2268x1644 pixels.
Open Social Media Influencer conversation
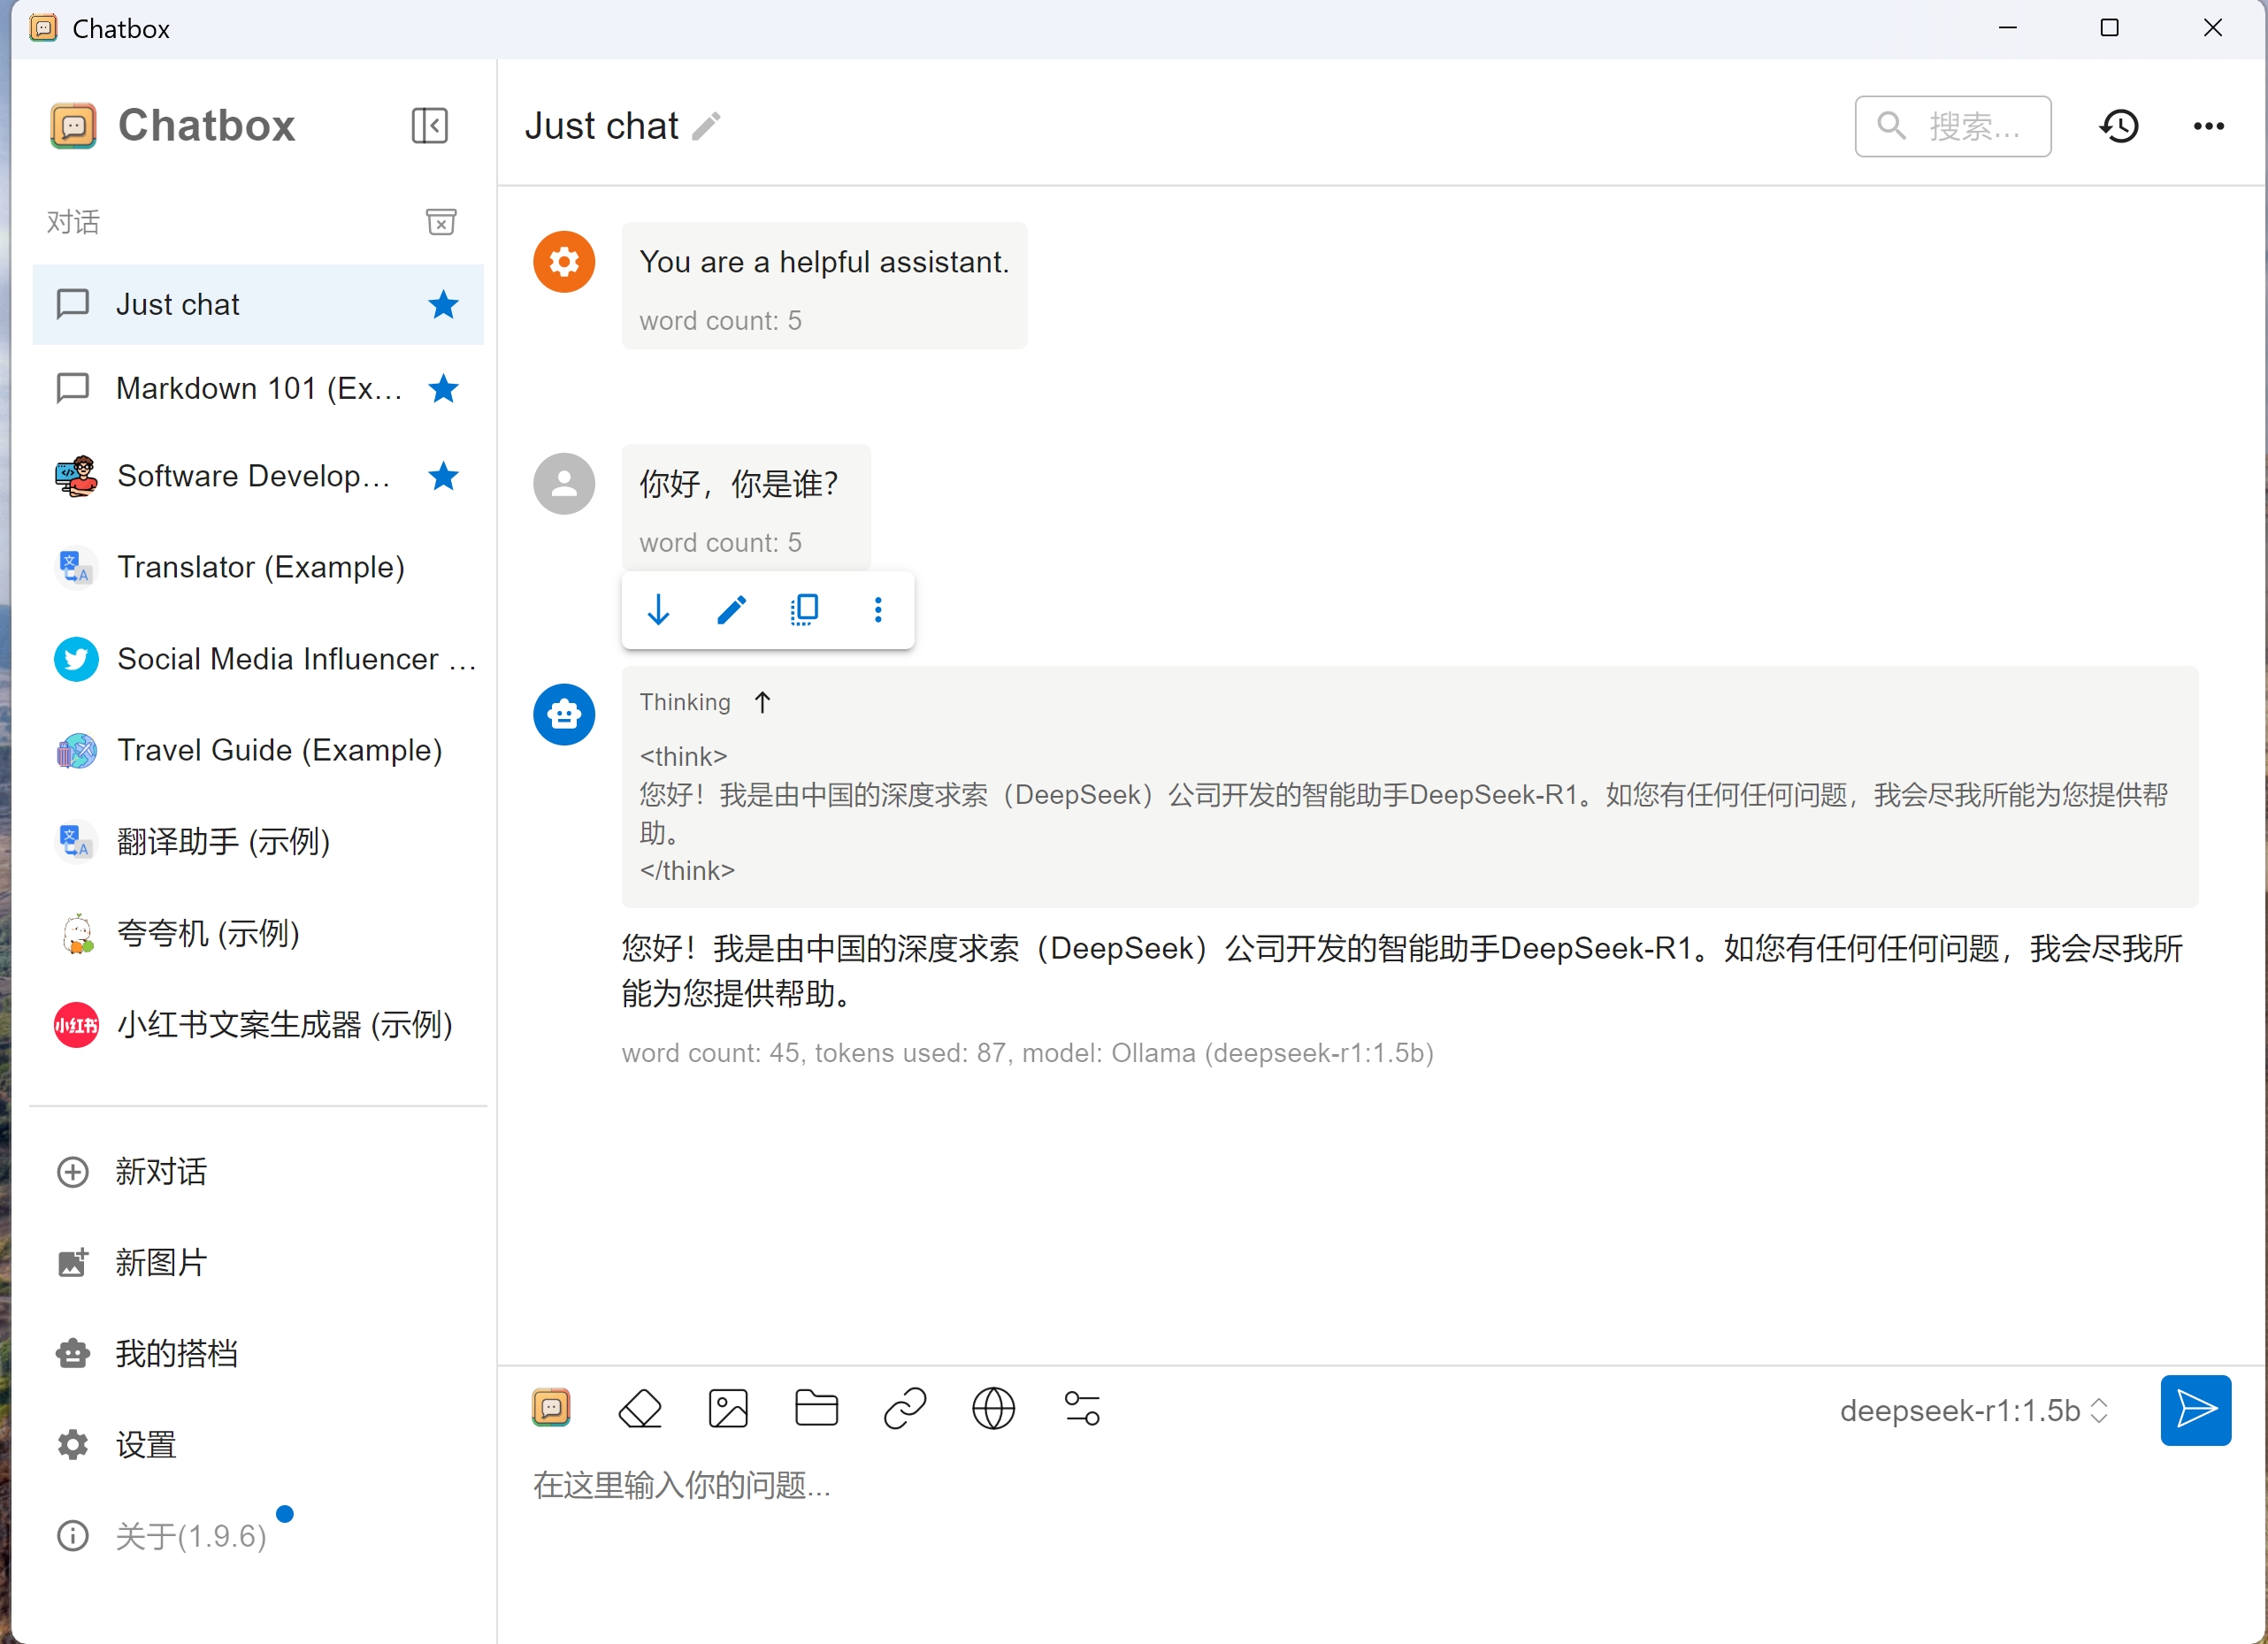pos(258,659)
